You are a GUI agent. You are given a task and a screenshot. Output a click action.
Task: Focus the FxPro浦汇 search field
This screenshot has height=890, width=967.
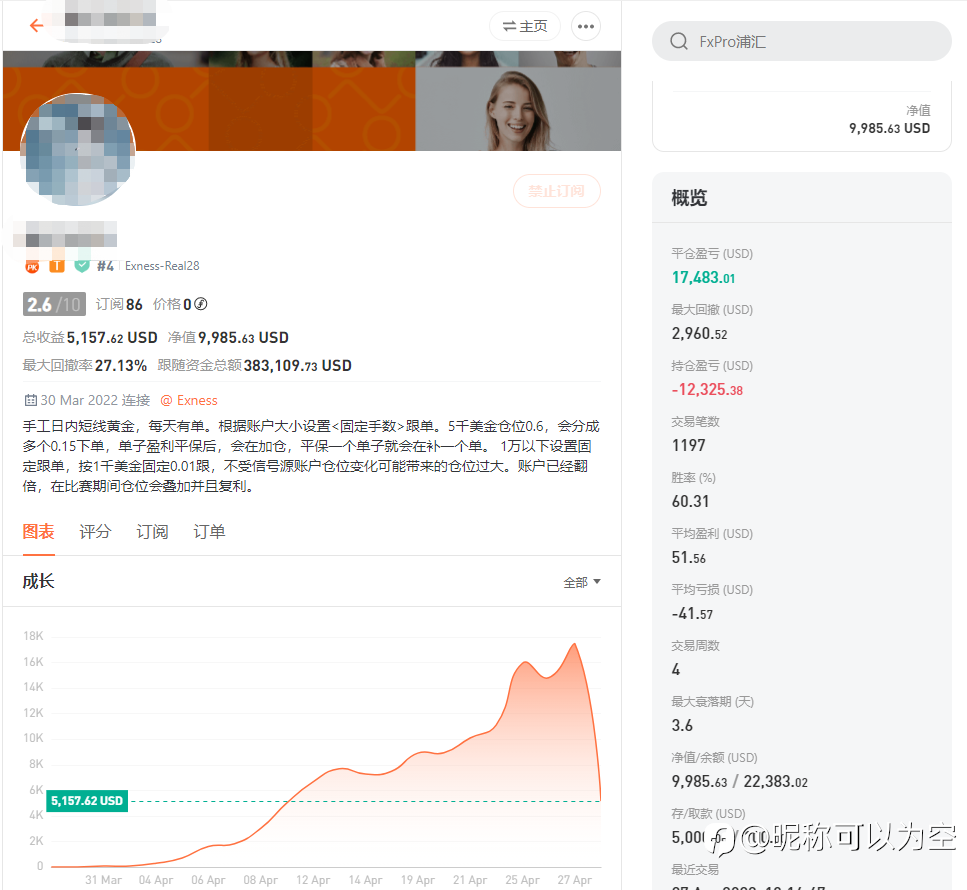click(x=802, y=41)
